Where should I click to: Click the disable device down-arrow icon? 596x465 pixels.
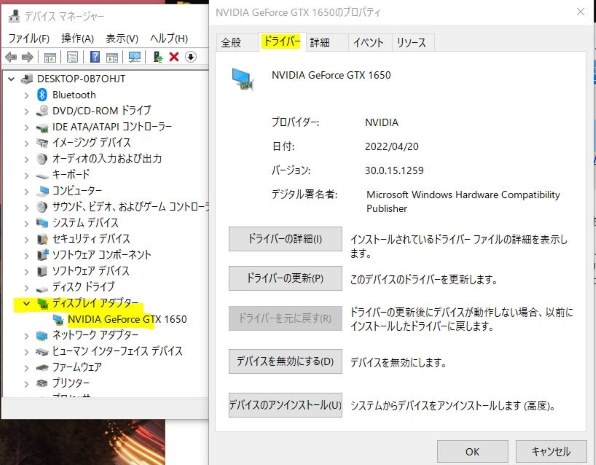pos(191,57)
